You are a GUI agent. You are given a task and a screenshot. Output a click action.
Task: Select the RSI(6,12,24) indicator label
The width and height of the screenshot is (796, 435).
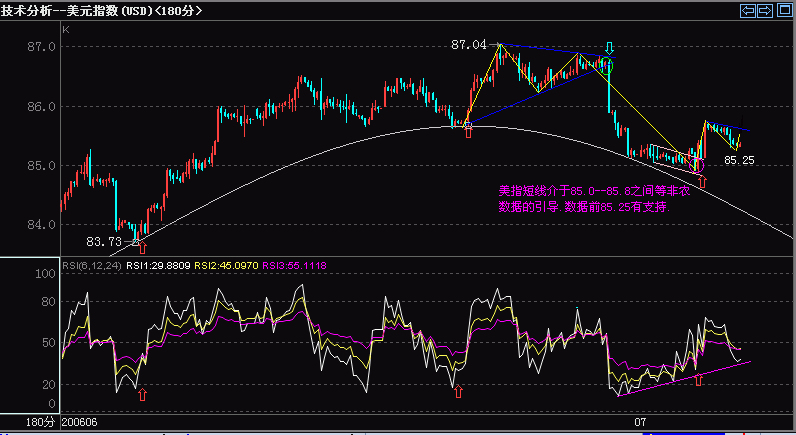(x=92, y=265)
